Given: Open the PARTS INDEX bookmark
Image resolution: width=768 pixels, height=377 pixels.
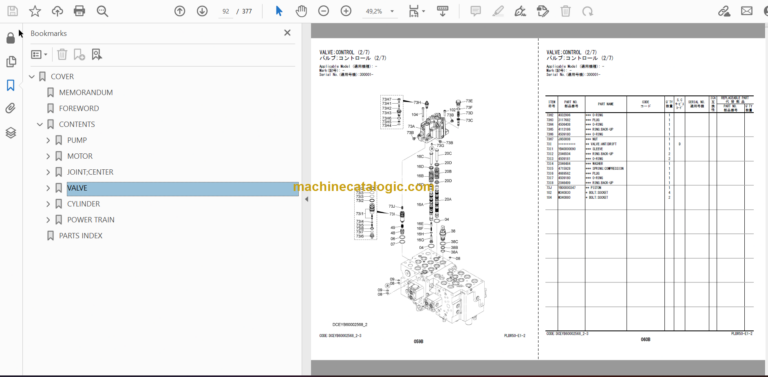Looking at the screenshot, I should click(81, 236).
